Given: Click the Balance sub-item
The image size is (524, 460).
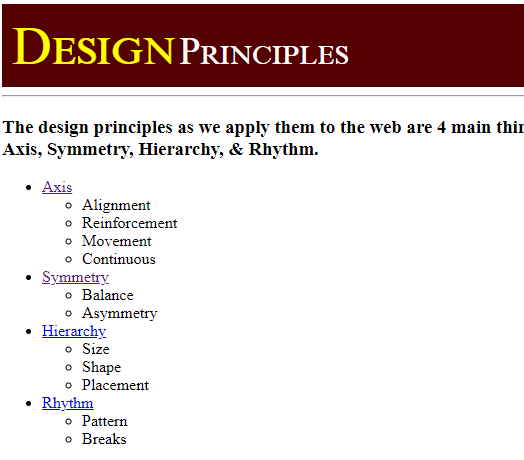Looking at the screenshot, I should (108, 295).
